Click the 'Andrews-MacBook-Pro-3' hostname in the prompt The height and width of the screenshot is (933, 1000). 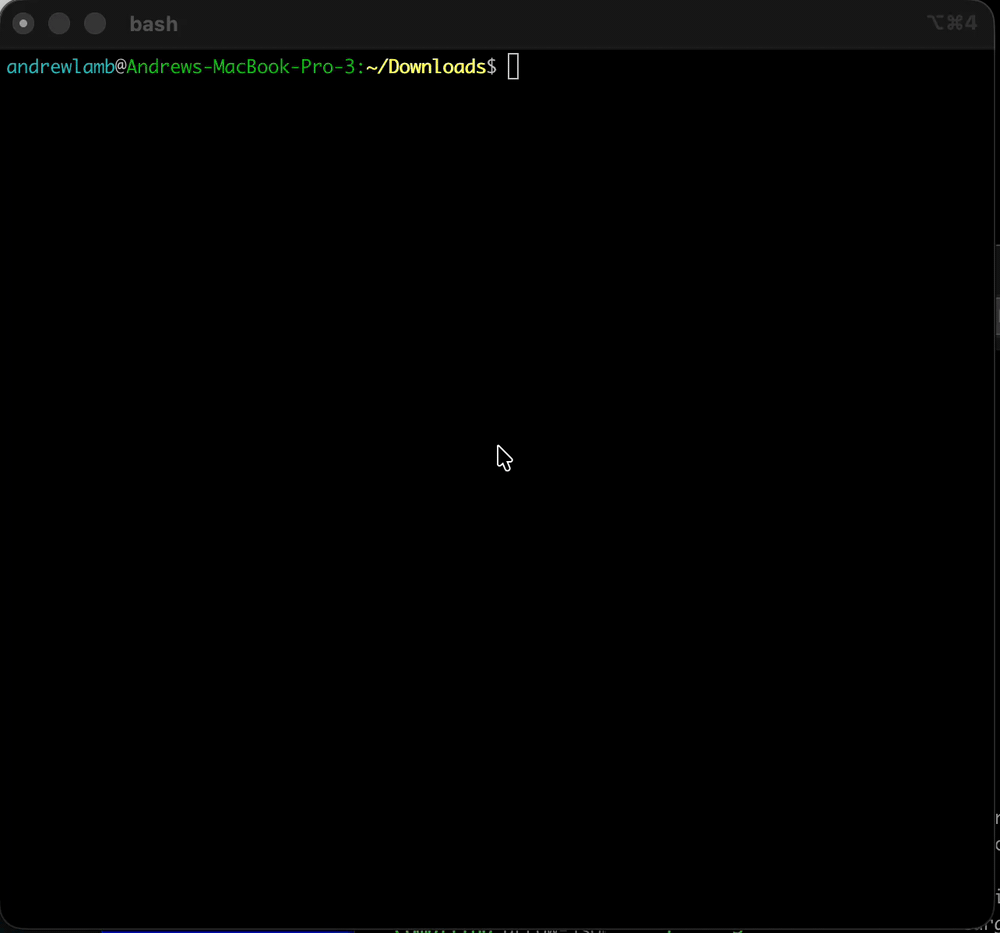(241, 67)
